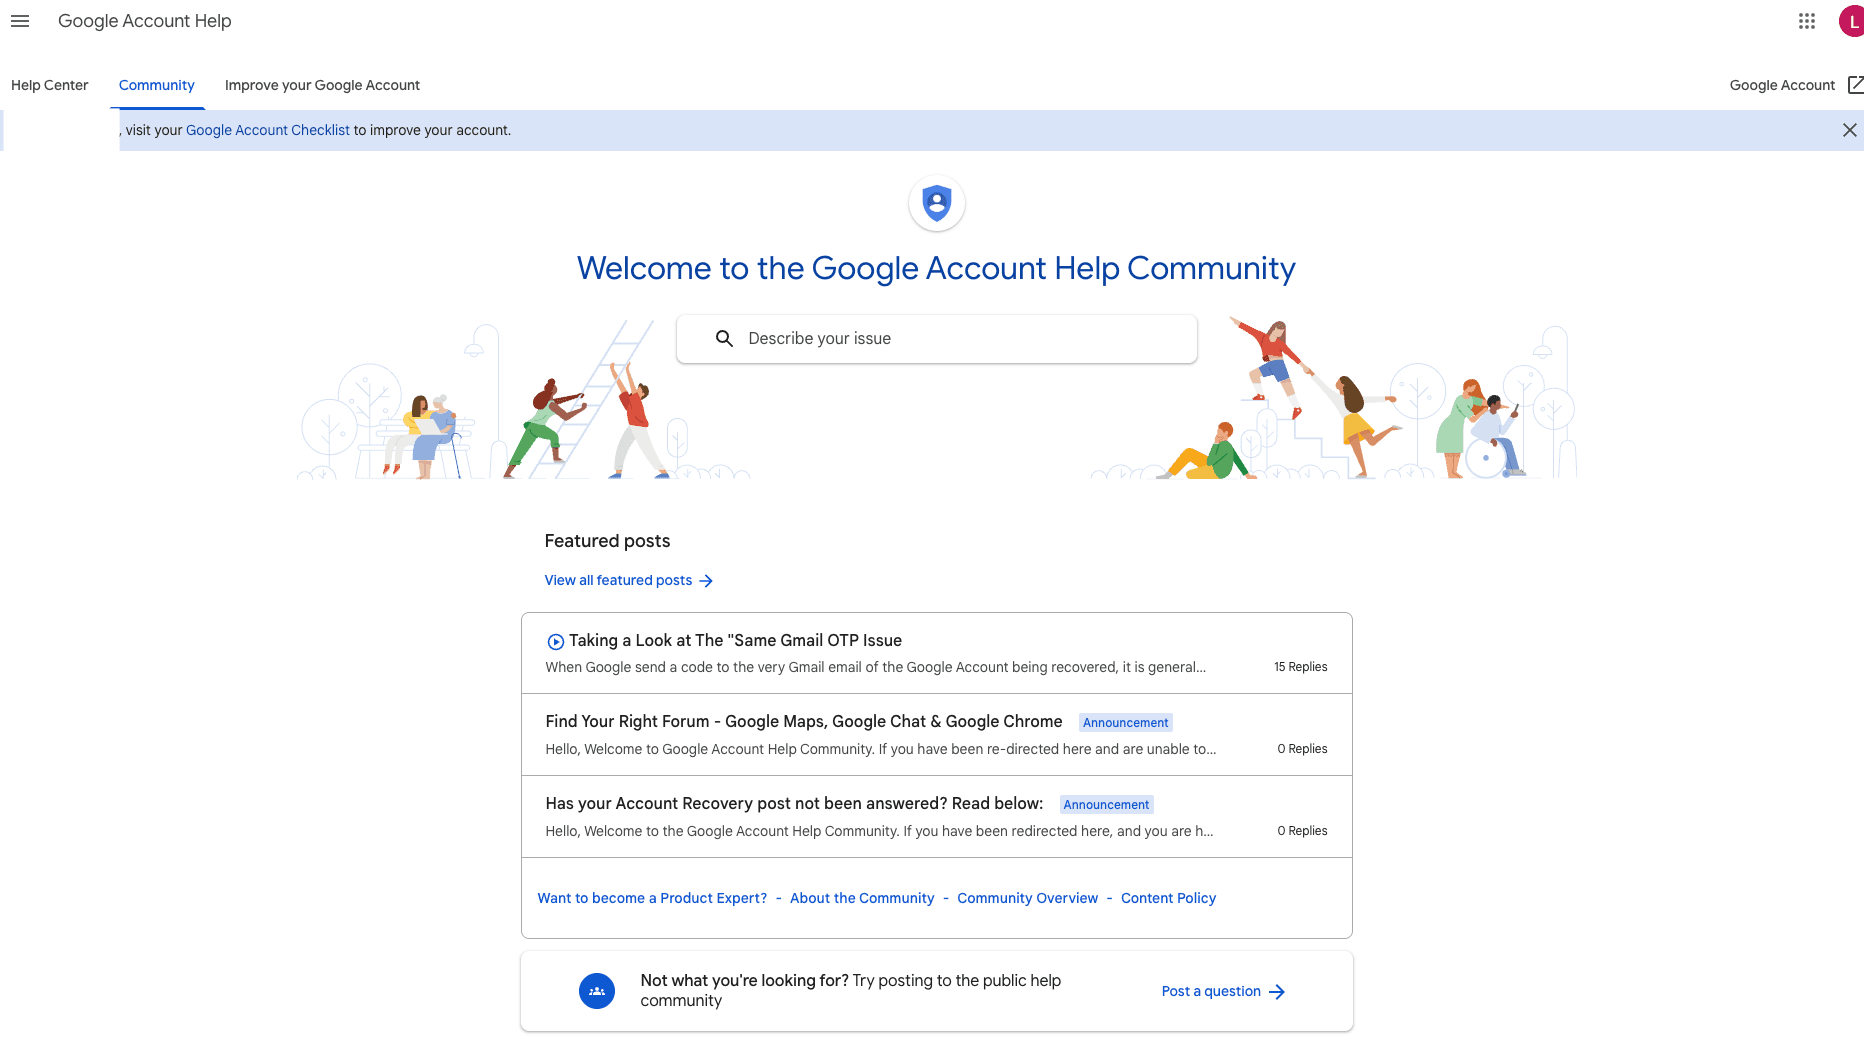Image resolution: width=1864 pixels, height=1038 pixels.
Task: Open the Community Overview link
Action: click(x=1027, y=898)
